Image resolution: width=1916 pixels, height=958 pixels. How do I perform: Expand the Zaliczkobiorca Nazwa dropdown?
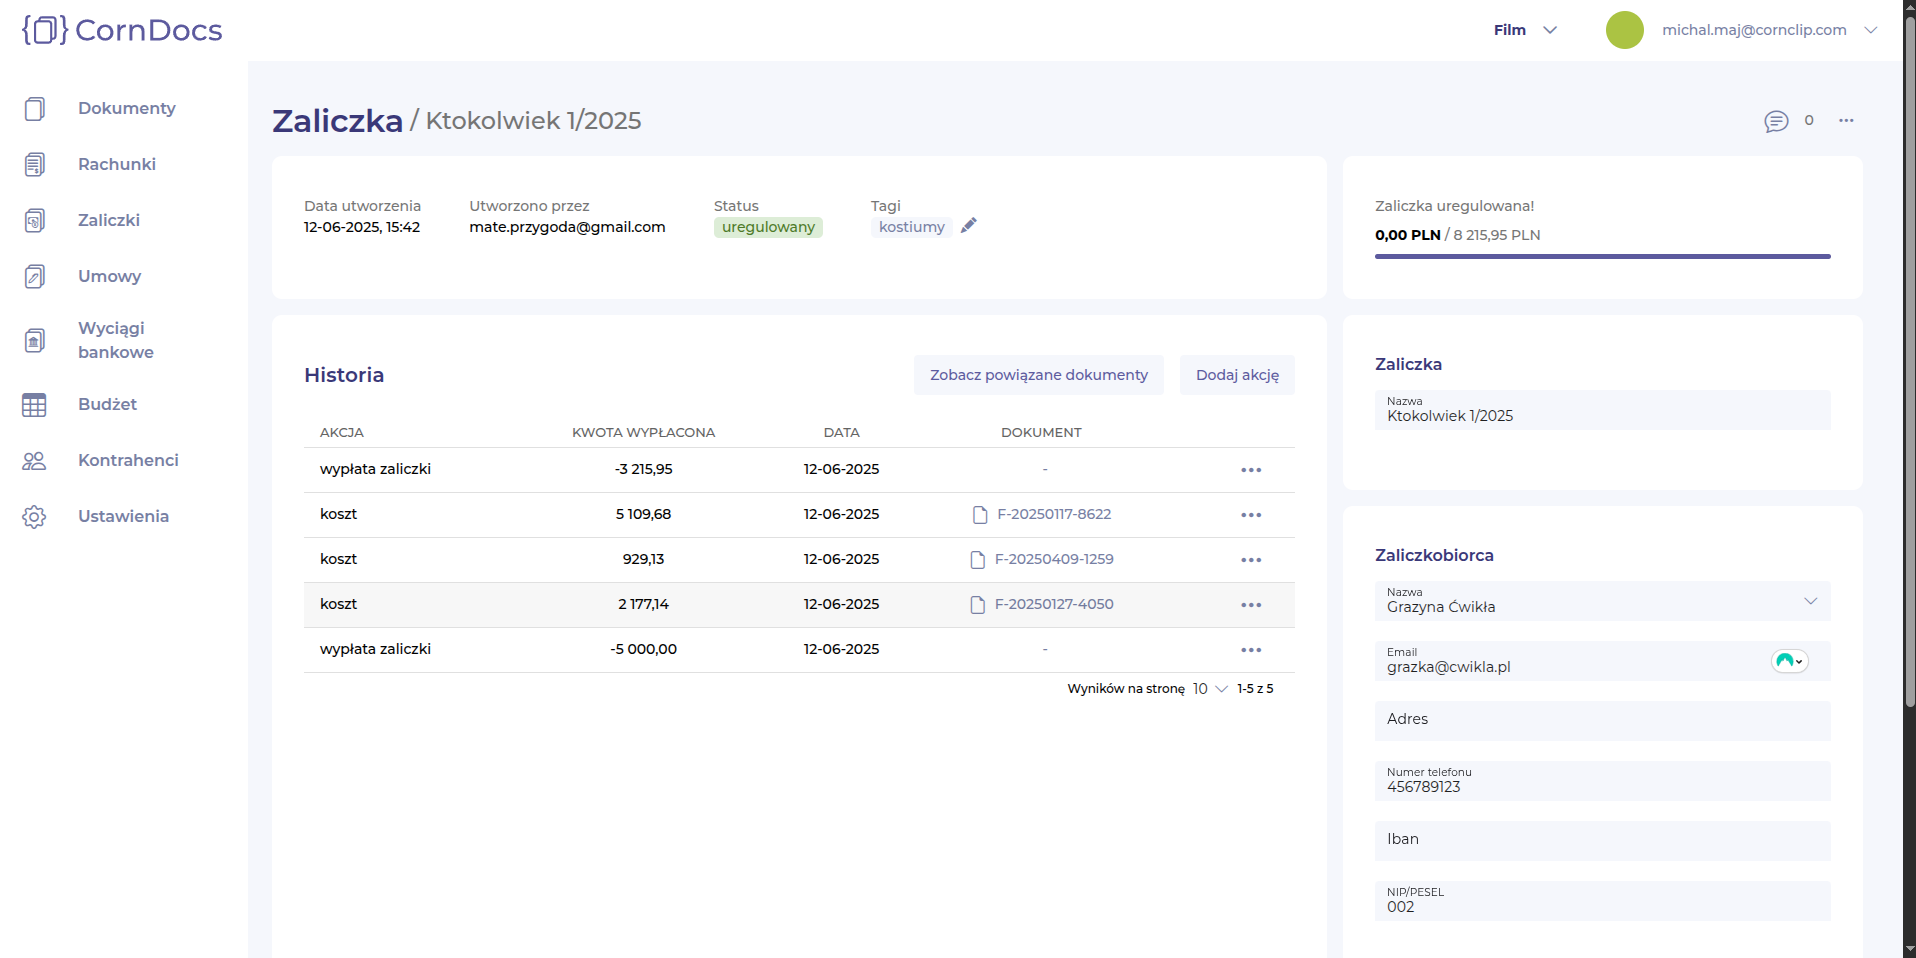tap(1810, 601)
